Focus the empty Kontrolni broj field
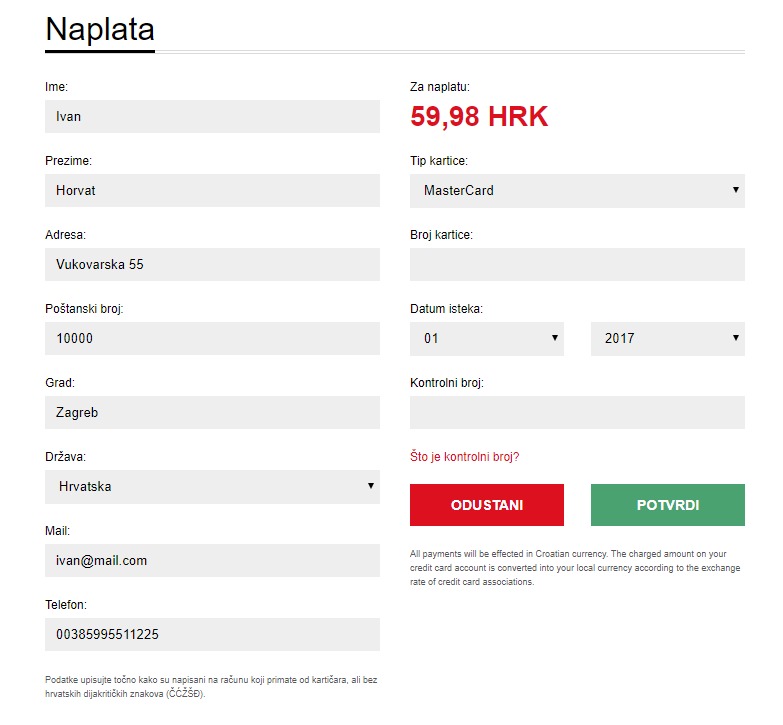 [x=577, y=413]
